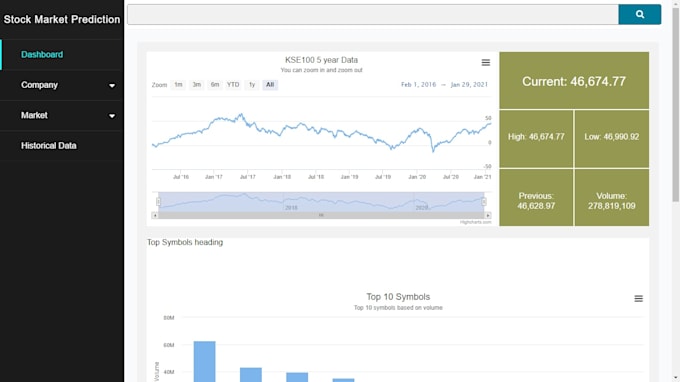Screen dimensions: 680x382
Task: Click the Current: 46,674.77 tile
Action: (574, 81)
